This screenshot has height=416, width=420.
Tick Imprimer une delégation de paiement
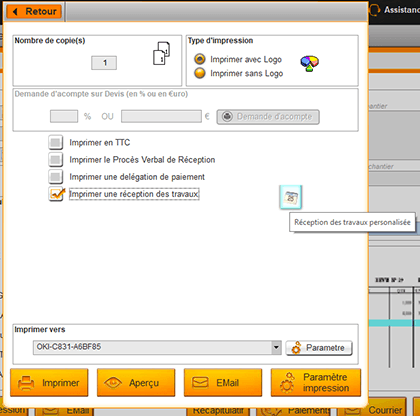click(55, 177)
